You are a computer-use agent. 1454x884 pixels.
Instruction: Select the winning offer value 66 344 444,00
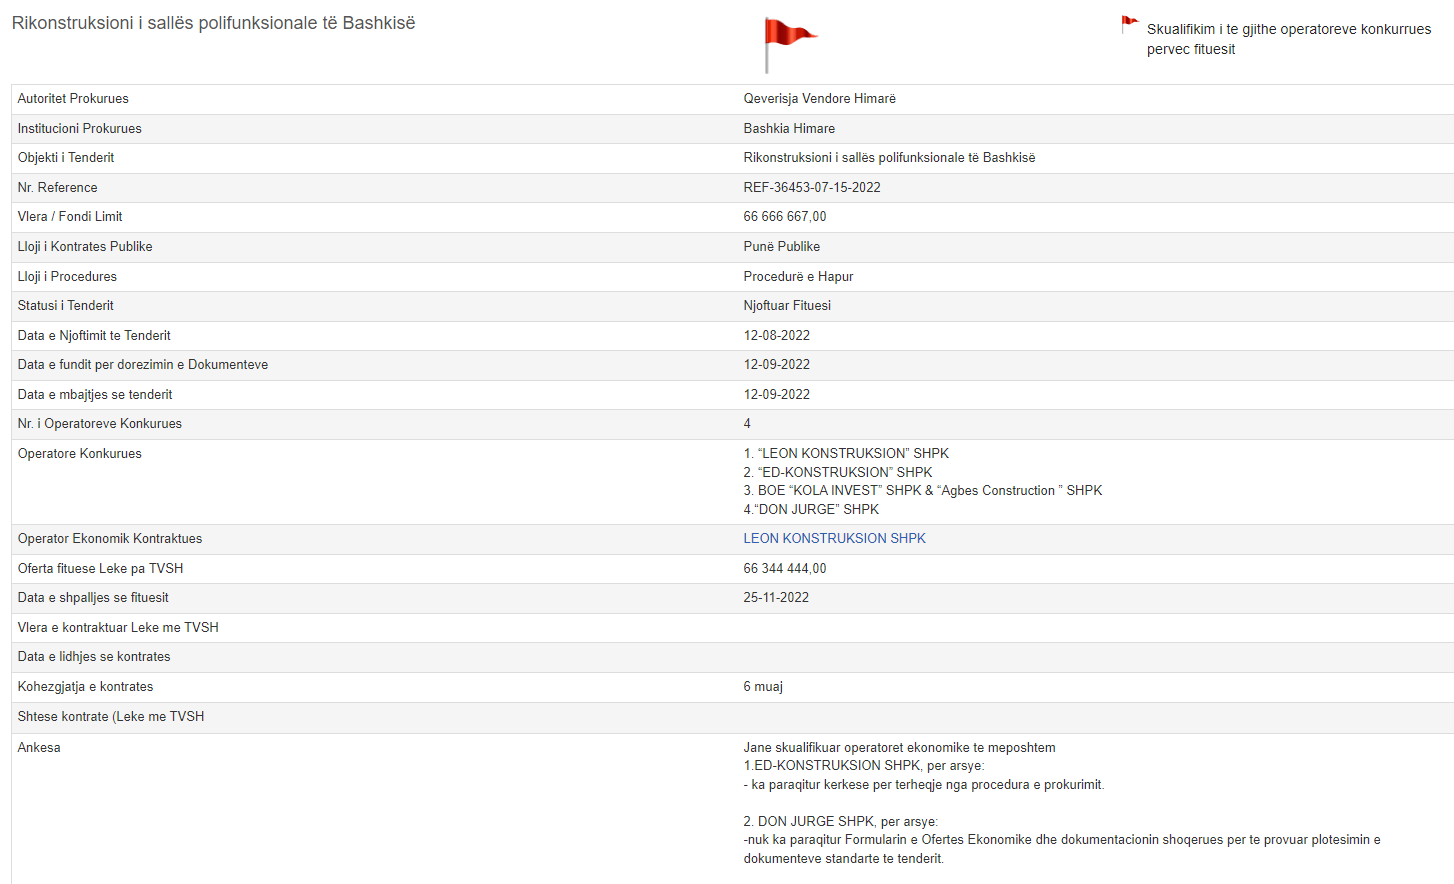click(x=784, y=569)
